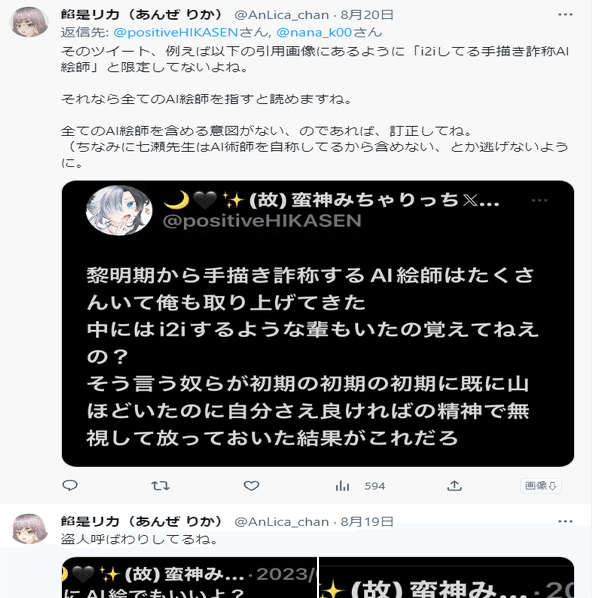Click the 飴是リカ display name on second tweet
Viewport: 598px width, 598px height.
(141, 521)
